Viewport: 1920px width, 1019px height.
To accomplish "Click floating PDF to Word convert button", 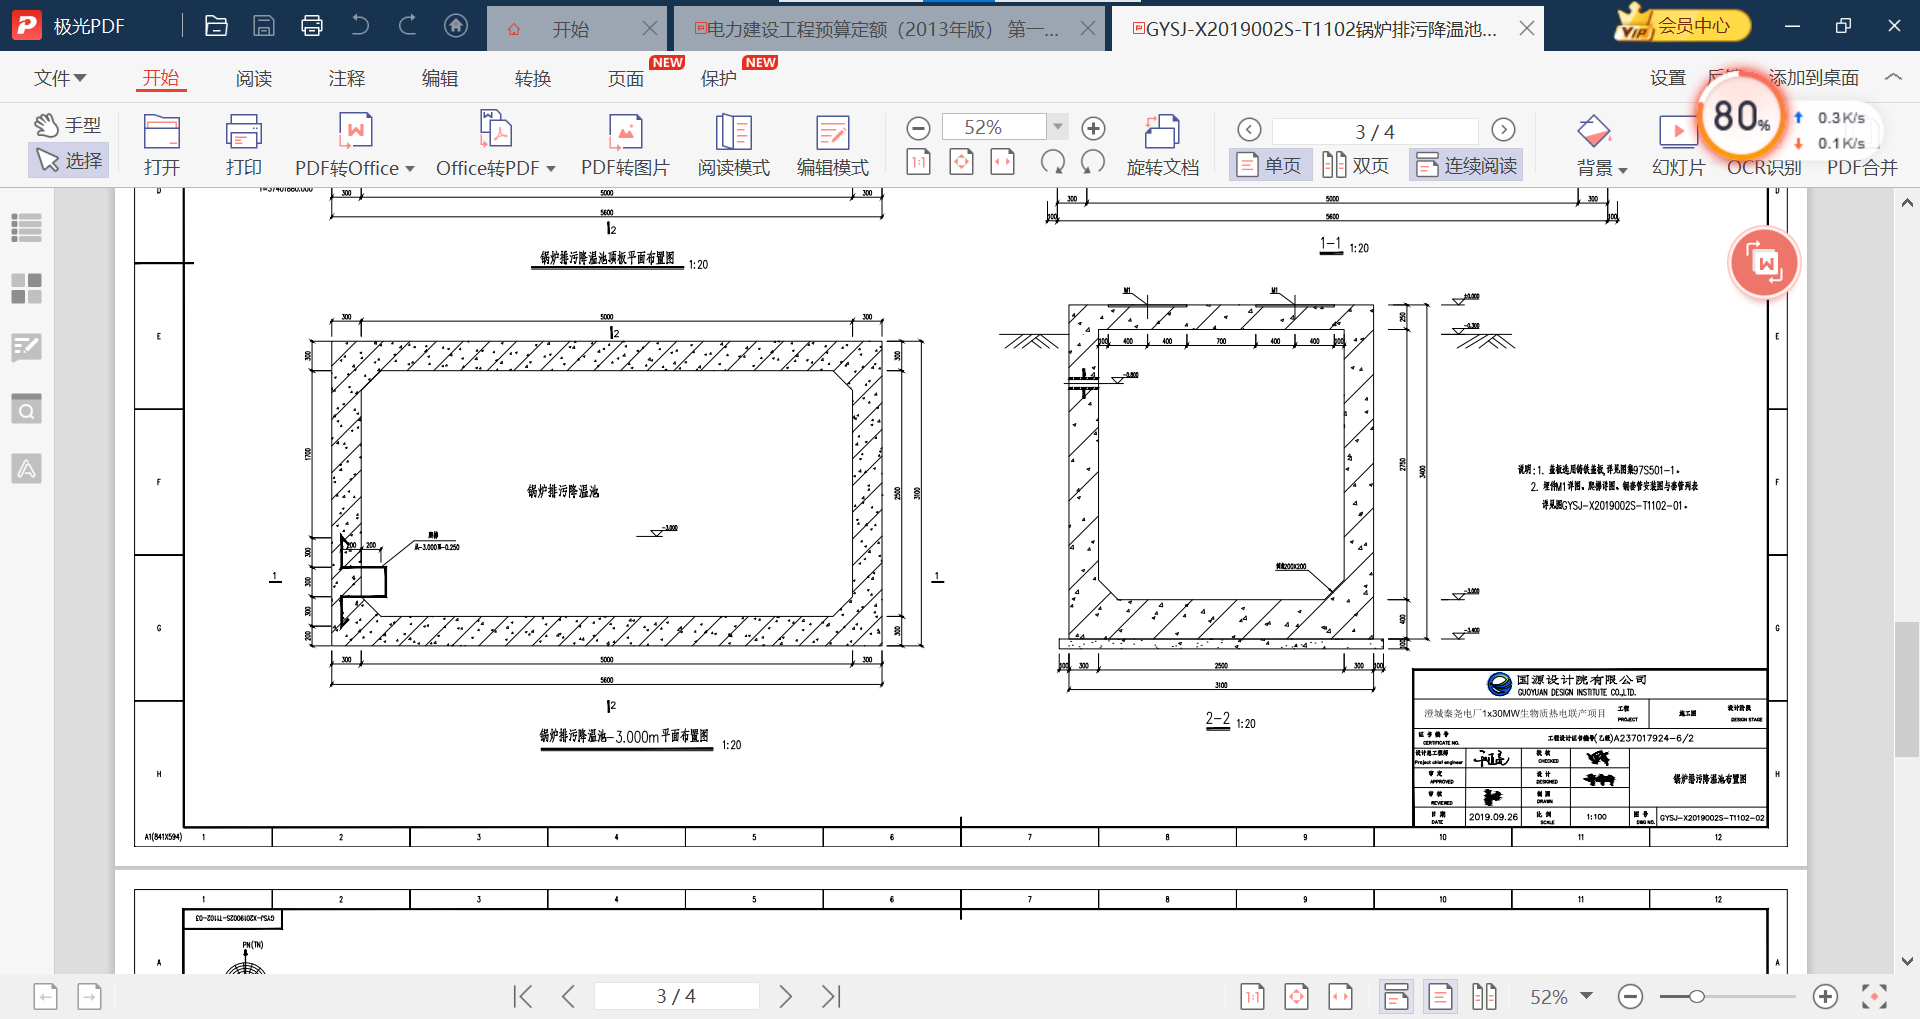I will click(x=1764, y=263).
